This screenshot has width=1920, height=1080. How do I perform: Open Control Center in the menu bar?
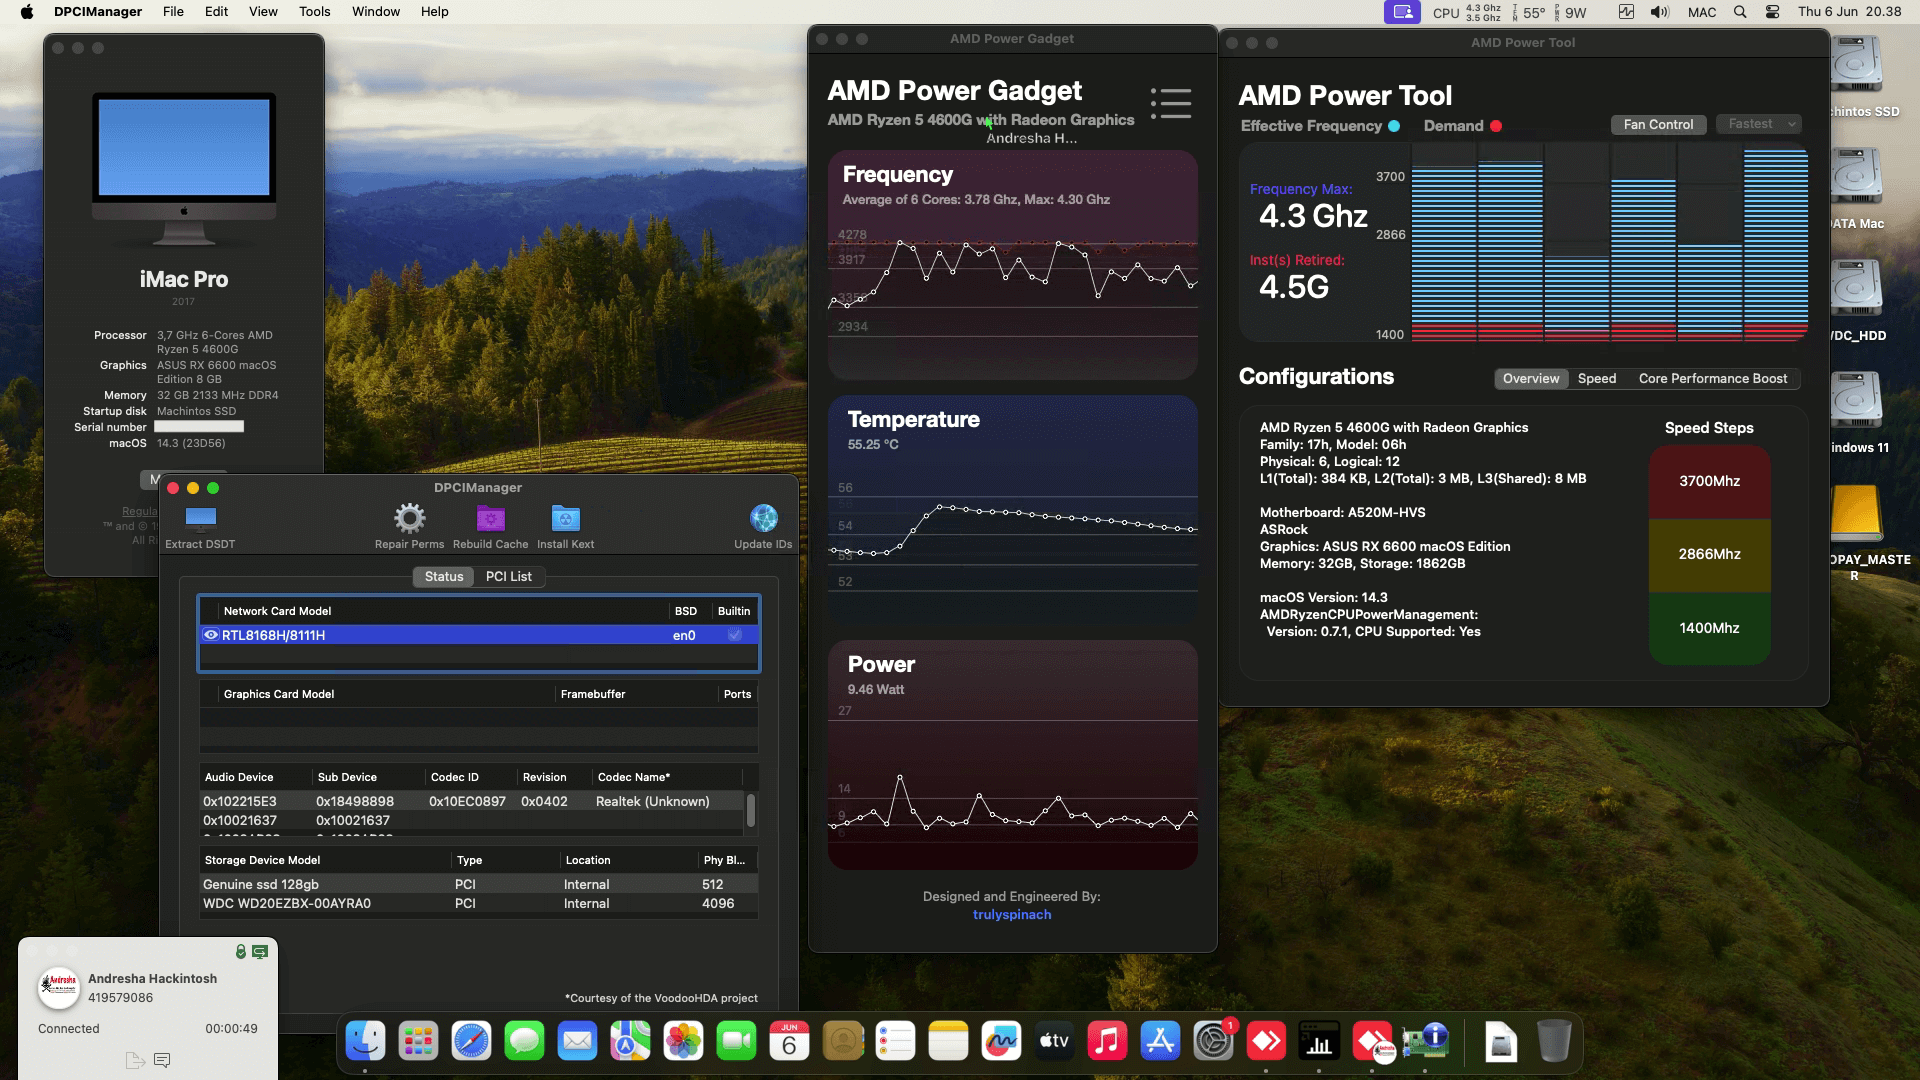pos(1772,12)
